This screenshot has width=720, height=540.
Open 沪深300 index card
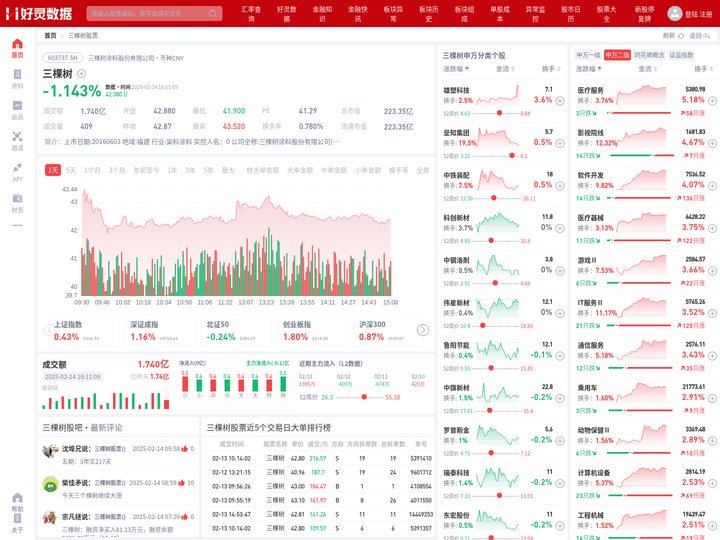(388, 331)
